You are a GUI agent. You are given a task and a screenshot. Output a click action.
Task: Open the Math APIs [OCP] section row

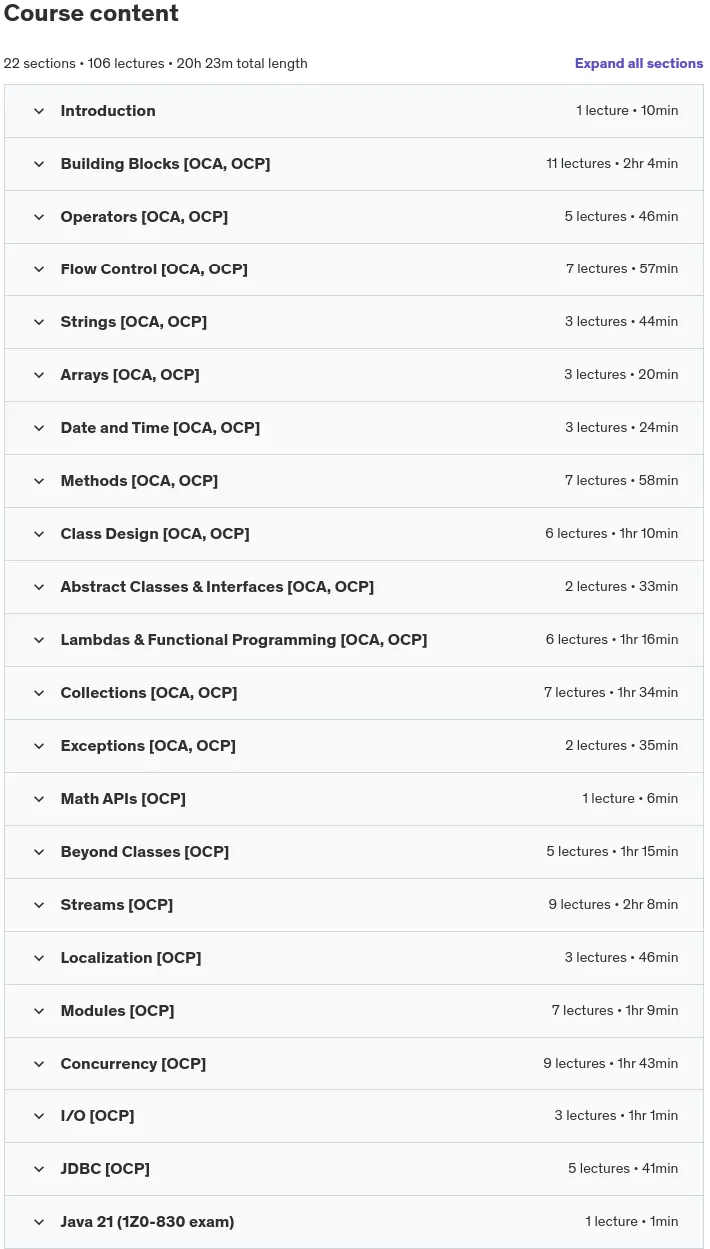pyautogui.click(x=354, y=799)
